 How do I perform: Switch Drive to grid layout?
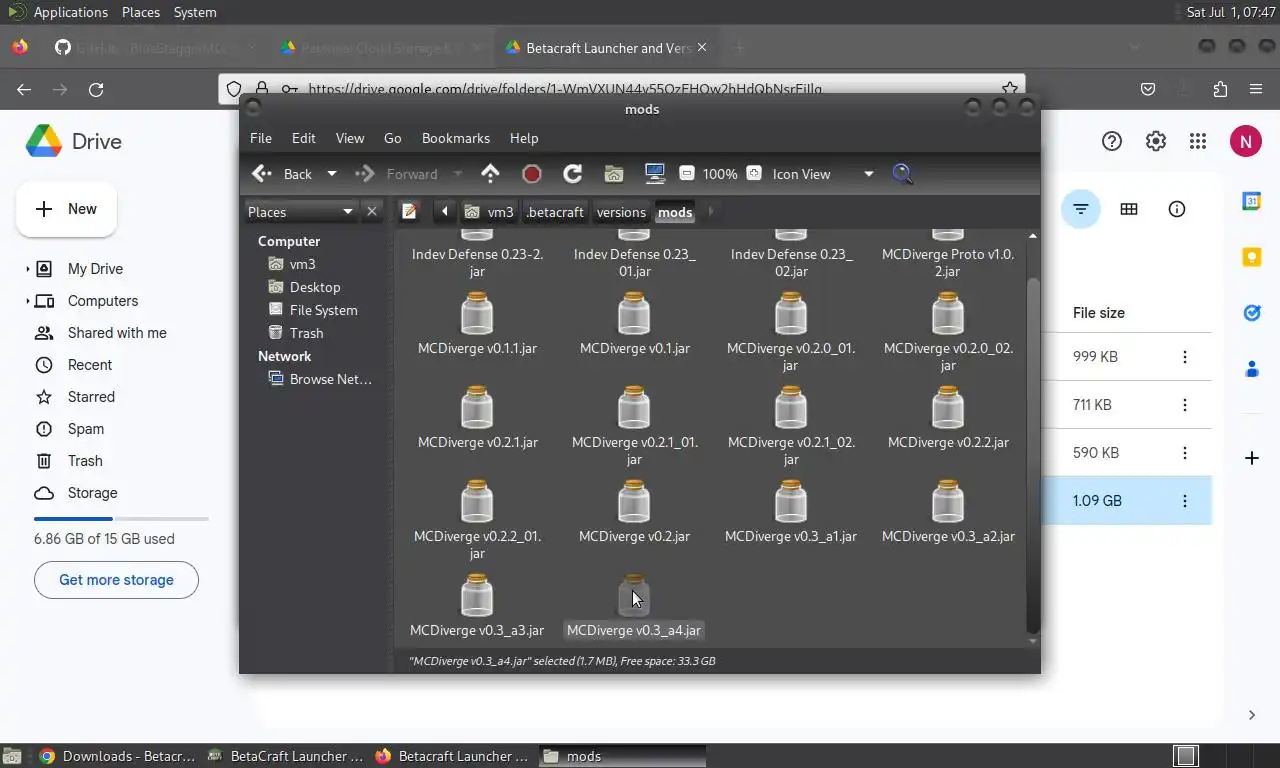coord(1129,209)
